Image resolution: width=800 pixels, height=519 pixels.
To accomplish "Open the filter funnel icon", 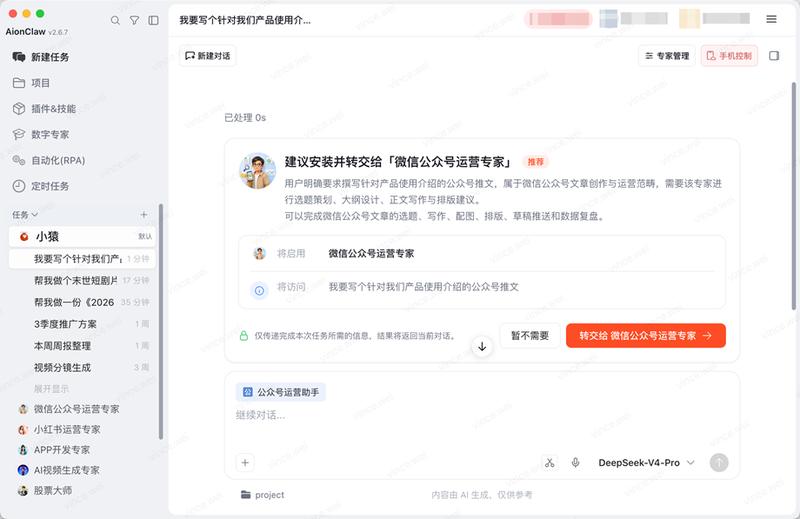I will [134, 20].
